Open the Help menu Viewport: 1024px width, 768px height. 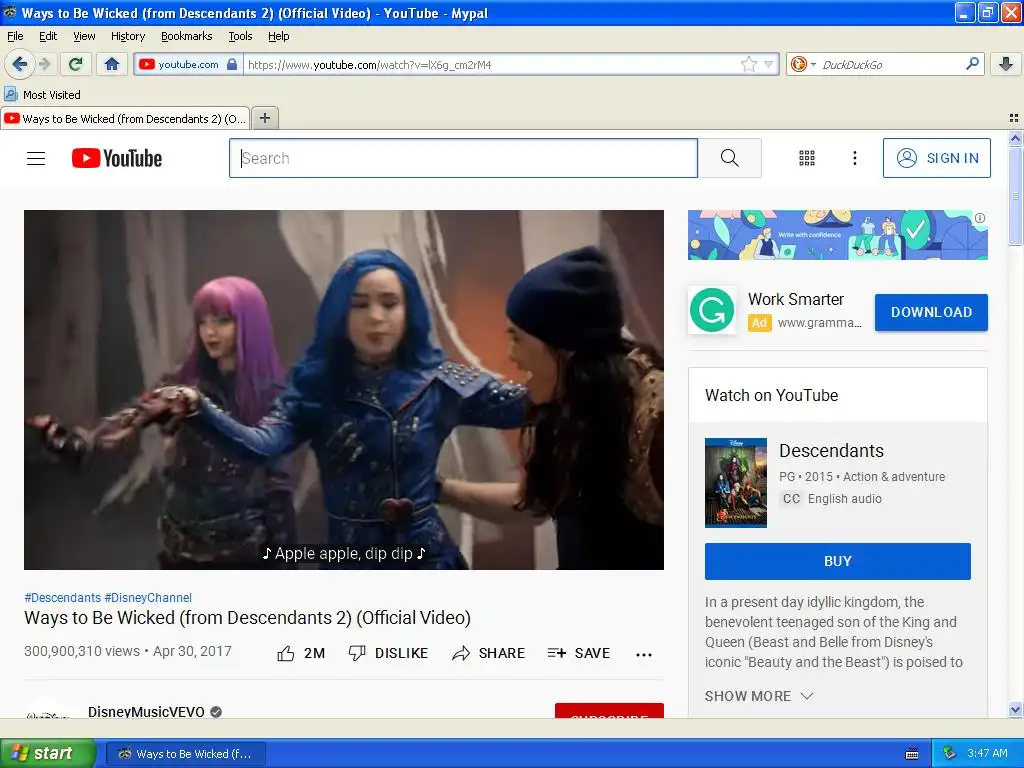[278, 36]
